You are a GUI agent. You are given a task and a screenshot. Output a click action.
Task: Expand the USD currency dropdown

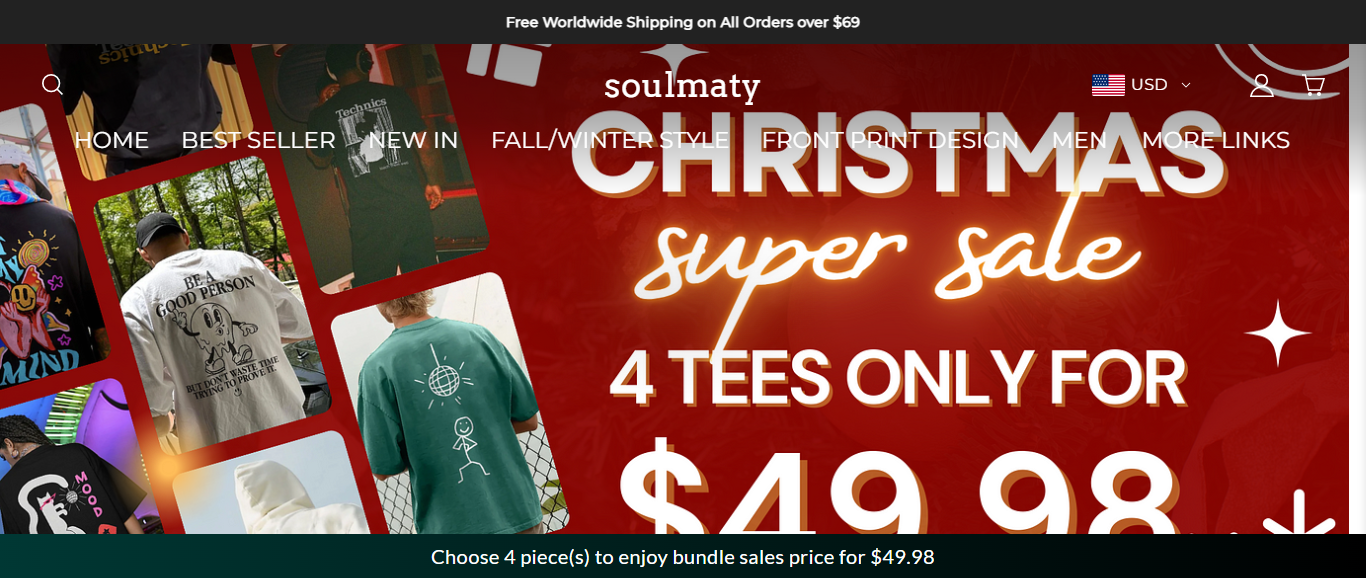(x=1141, y=85)
